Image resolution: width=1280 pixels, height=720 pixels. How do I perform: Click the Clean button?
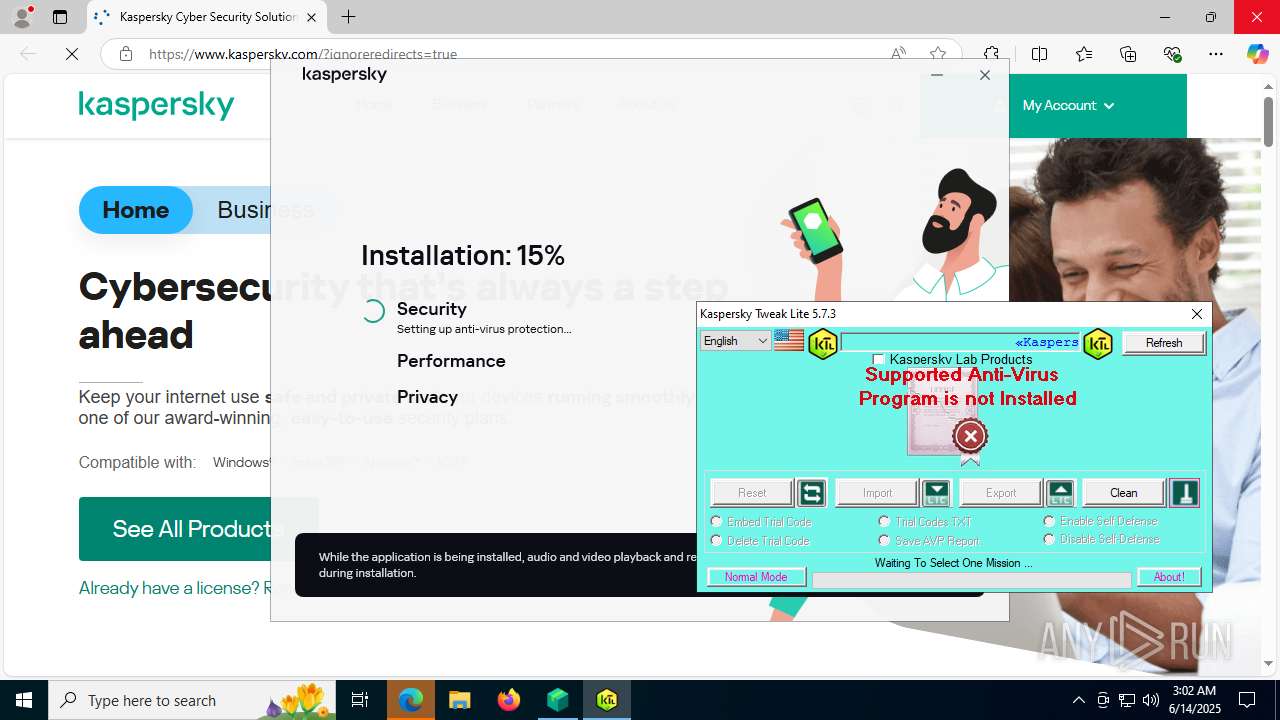(1124, 493)
